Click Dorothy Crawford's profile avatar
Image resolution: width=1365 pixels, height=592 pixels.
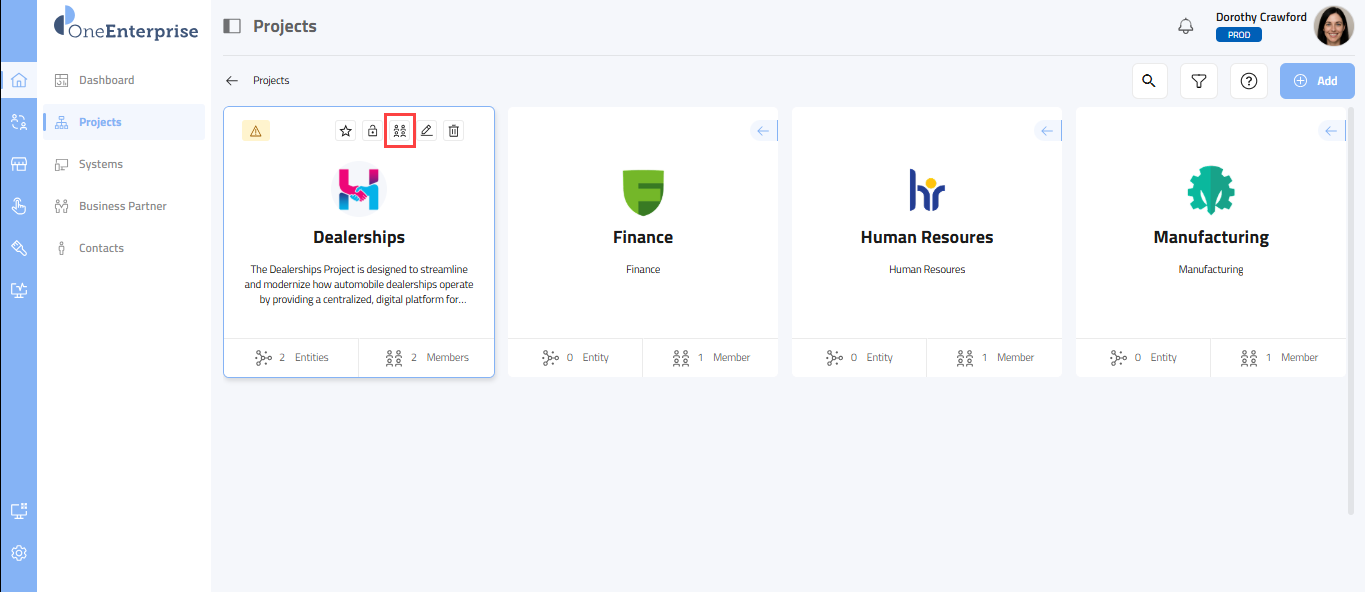[x=1333, y=26]
